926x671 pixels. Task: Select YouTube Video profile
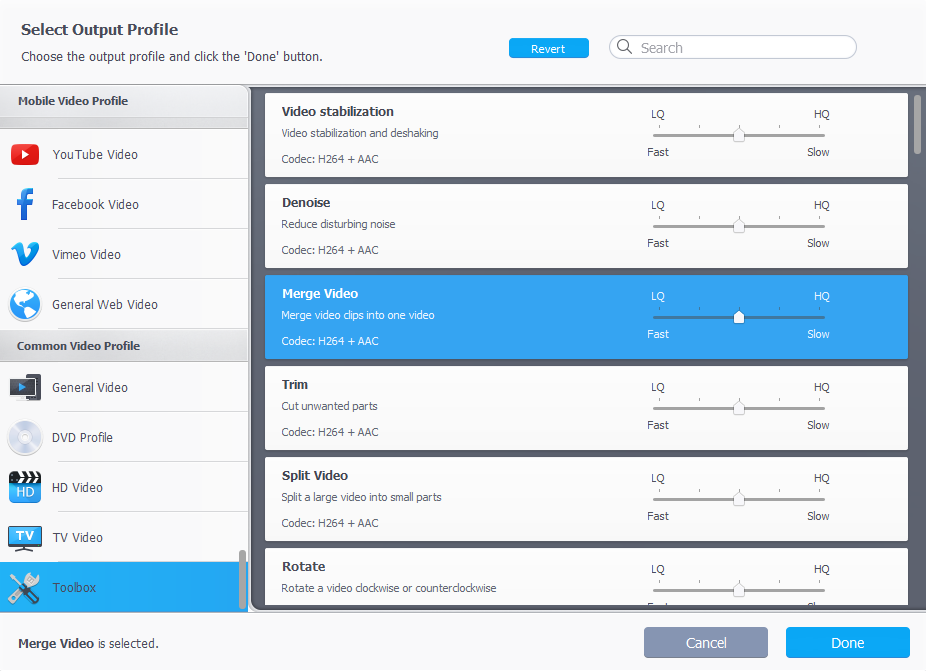124,155
